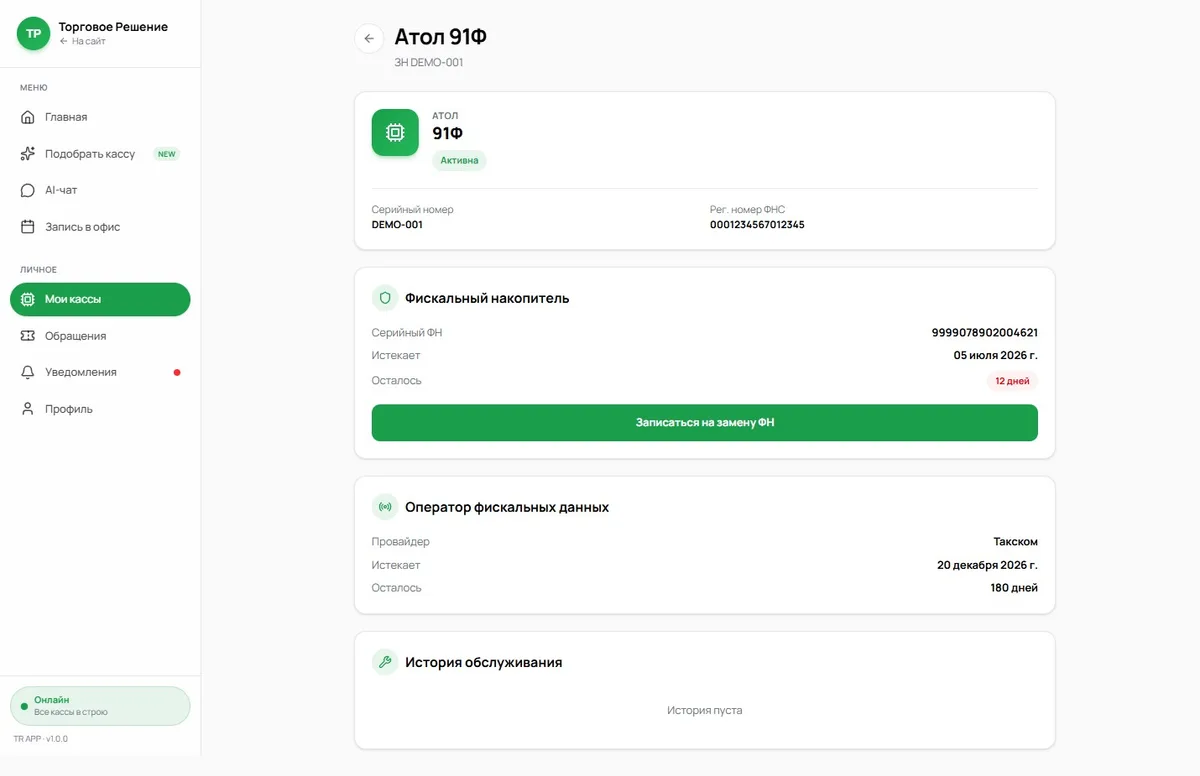Click the calendar icon for Запись в офис
Image resolution: width=1200 pixels, height=776 pixels.
click(x=28, y=227)
